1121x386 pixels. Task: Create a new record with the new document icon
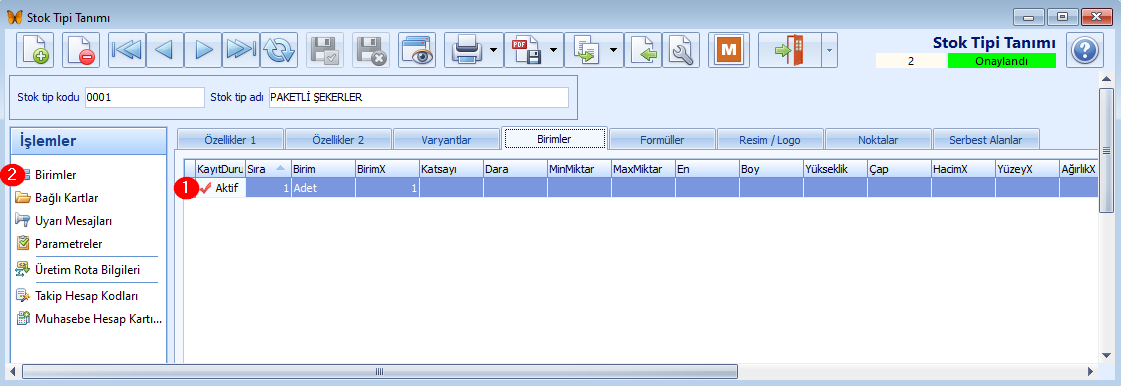pyautogui.click(x=35, y=50)
